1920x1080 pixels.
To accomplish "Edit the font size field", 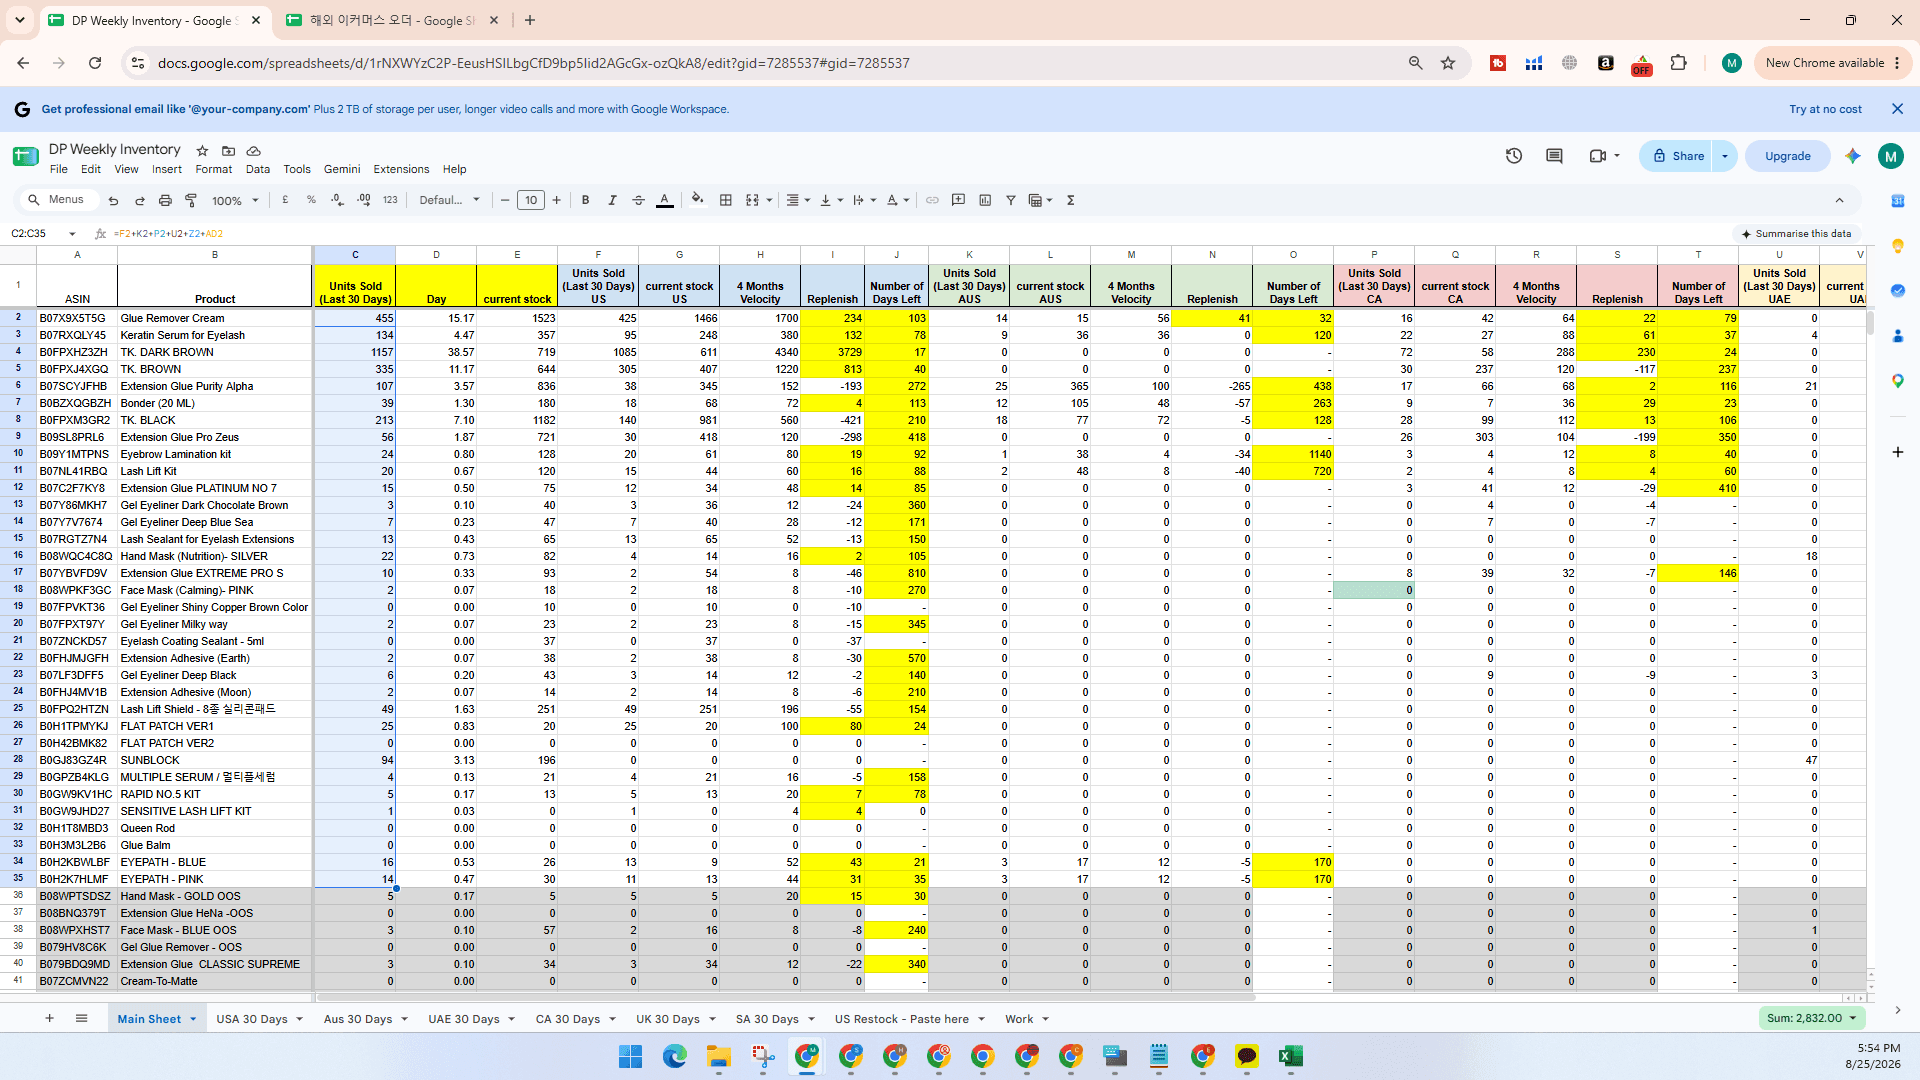I will point(531,200).
